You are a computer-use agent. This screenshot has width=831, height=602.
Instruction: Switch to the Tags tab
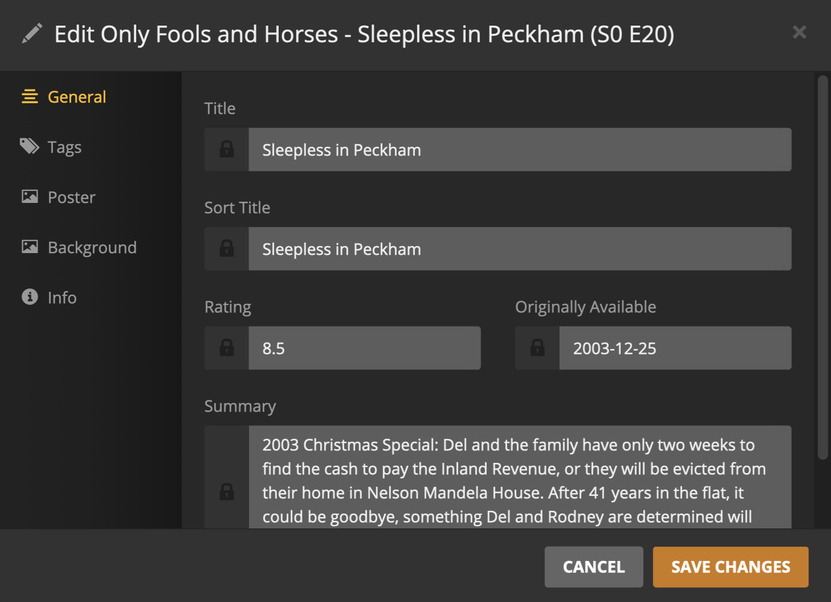(x=64, y=147)
